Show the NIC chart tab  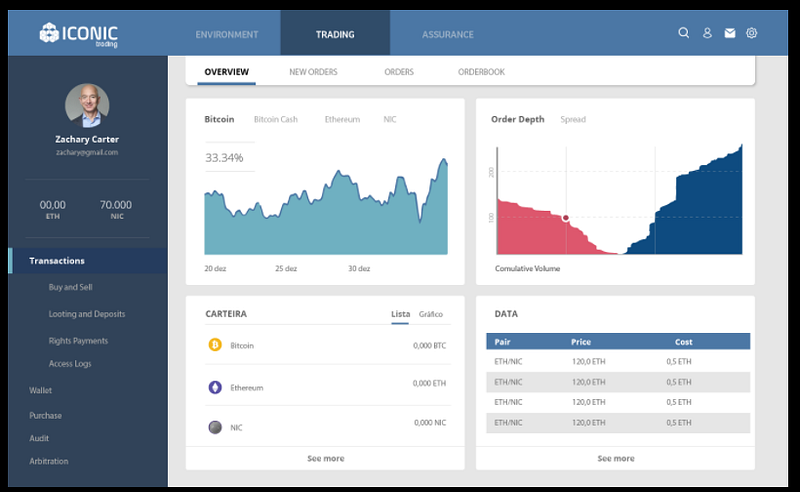click(x=390, y=119)
